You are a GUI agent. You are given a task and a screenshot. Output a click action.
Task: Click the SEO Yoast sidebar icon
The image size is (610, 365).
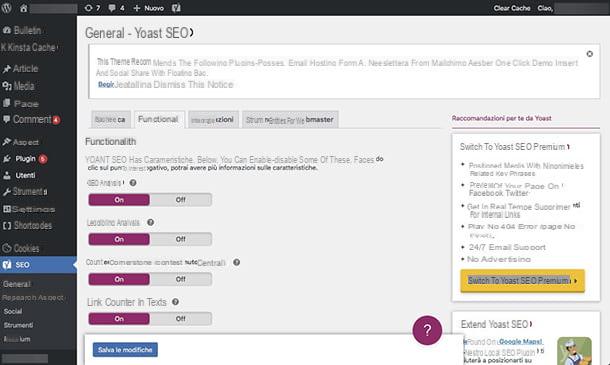(x=7, y=265)
